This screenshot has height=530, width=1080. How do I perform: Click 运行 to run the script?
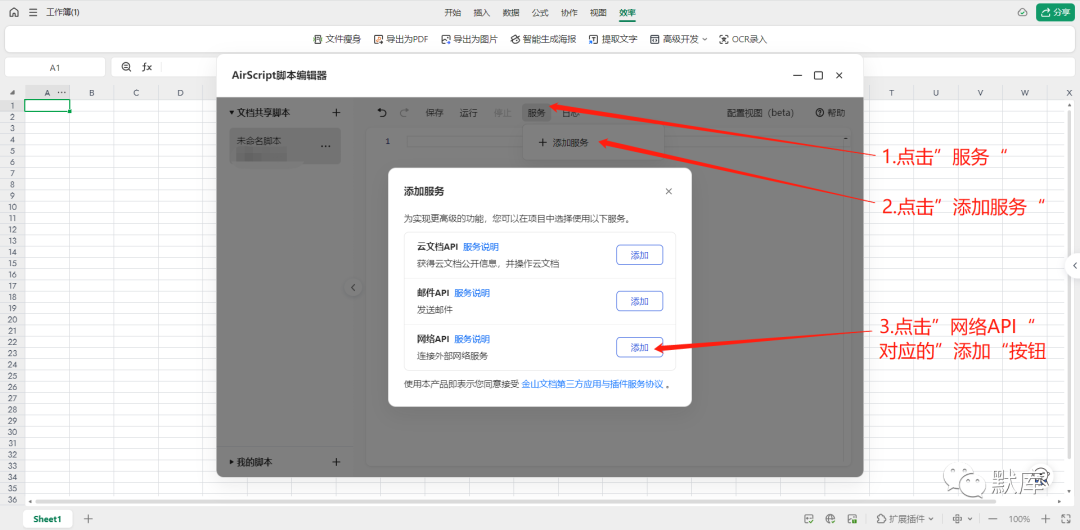click(468, 112)
